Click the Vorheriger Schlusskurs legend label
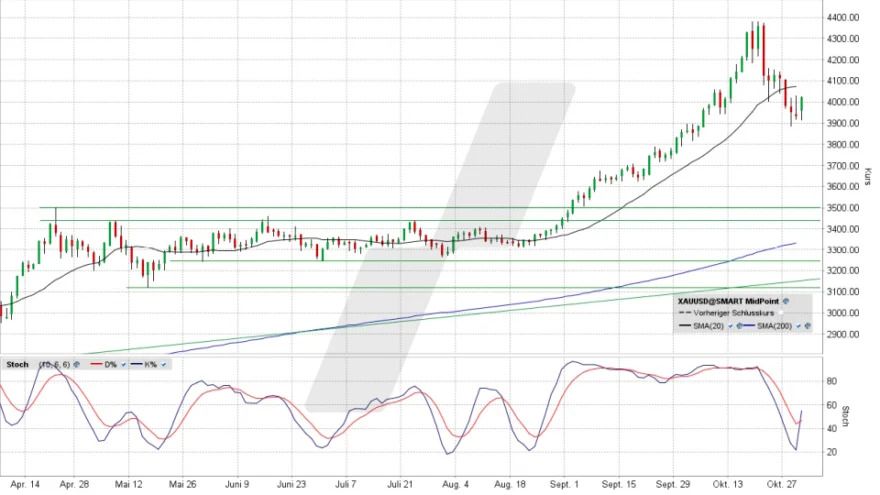Screen dimensions: 880x495 tap(733, 313)
